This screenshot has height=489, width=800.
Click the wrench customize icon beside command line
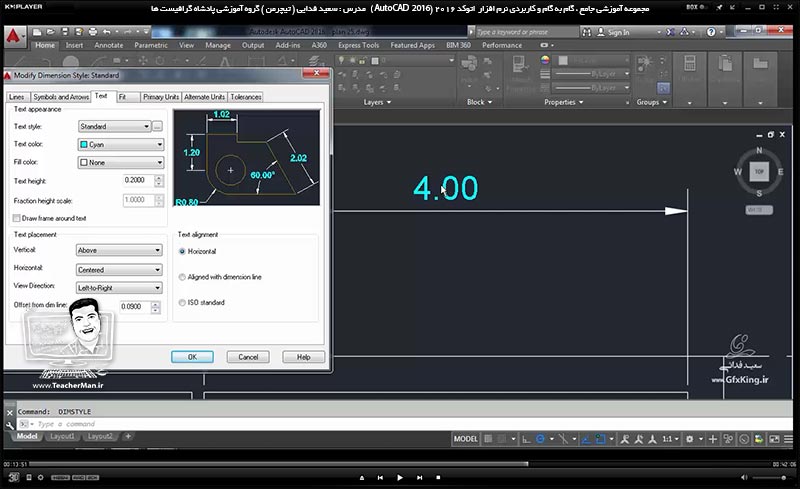point(10,425)
